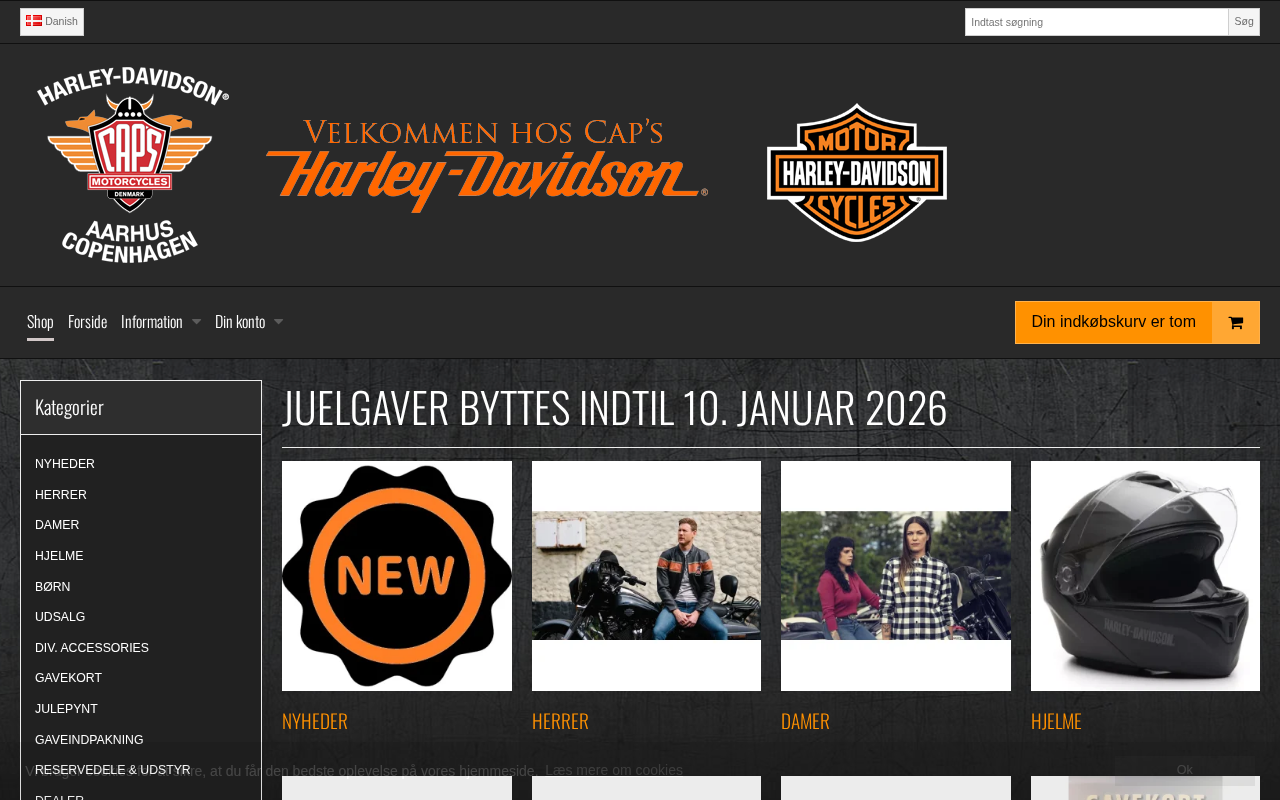Open the men's motorcycle jacket thumbnail
Image resolution: width=1280 pixels, height=800 pixels.
[x=646, y=576]
